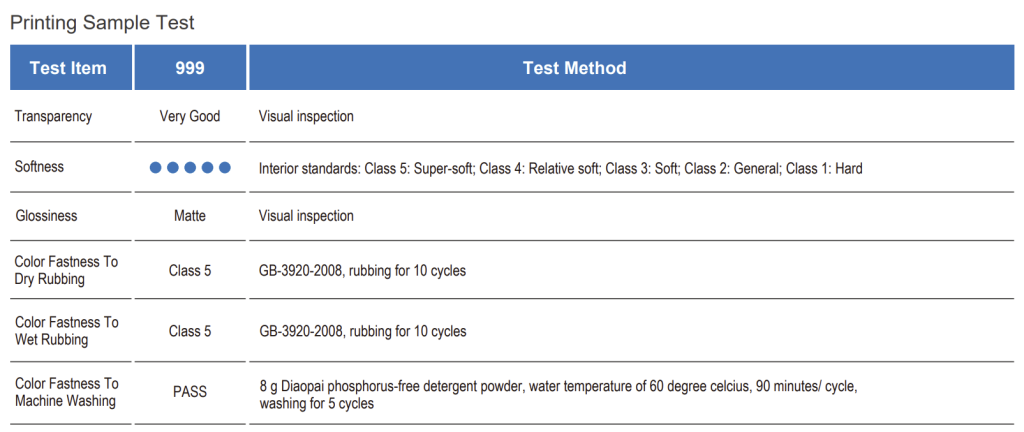Click Color Fastness To Dry Rubbing label
The height and width of the screenshot is (432, 1024).
(66, 270)
